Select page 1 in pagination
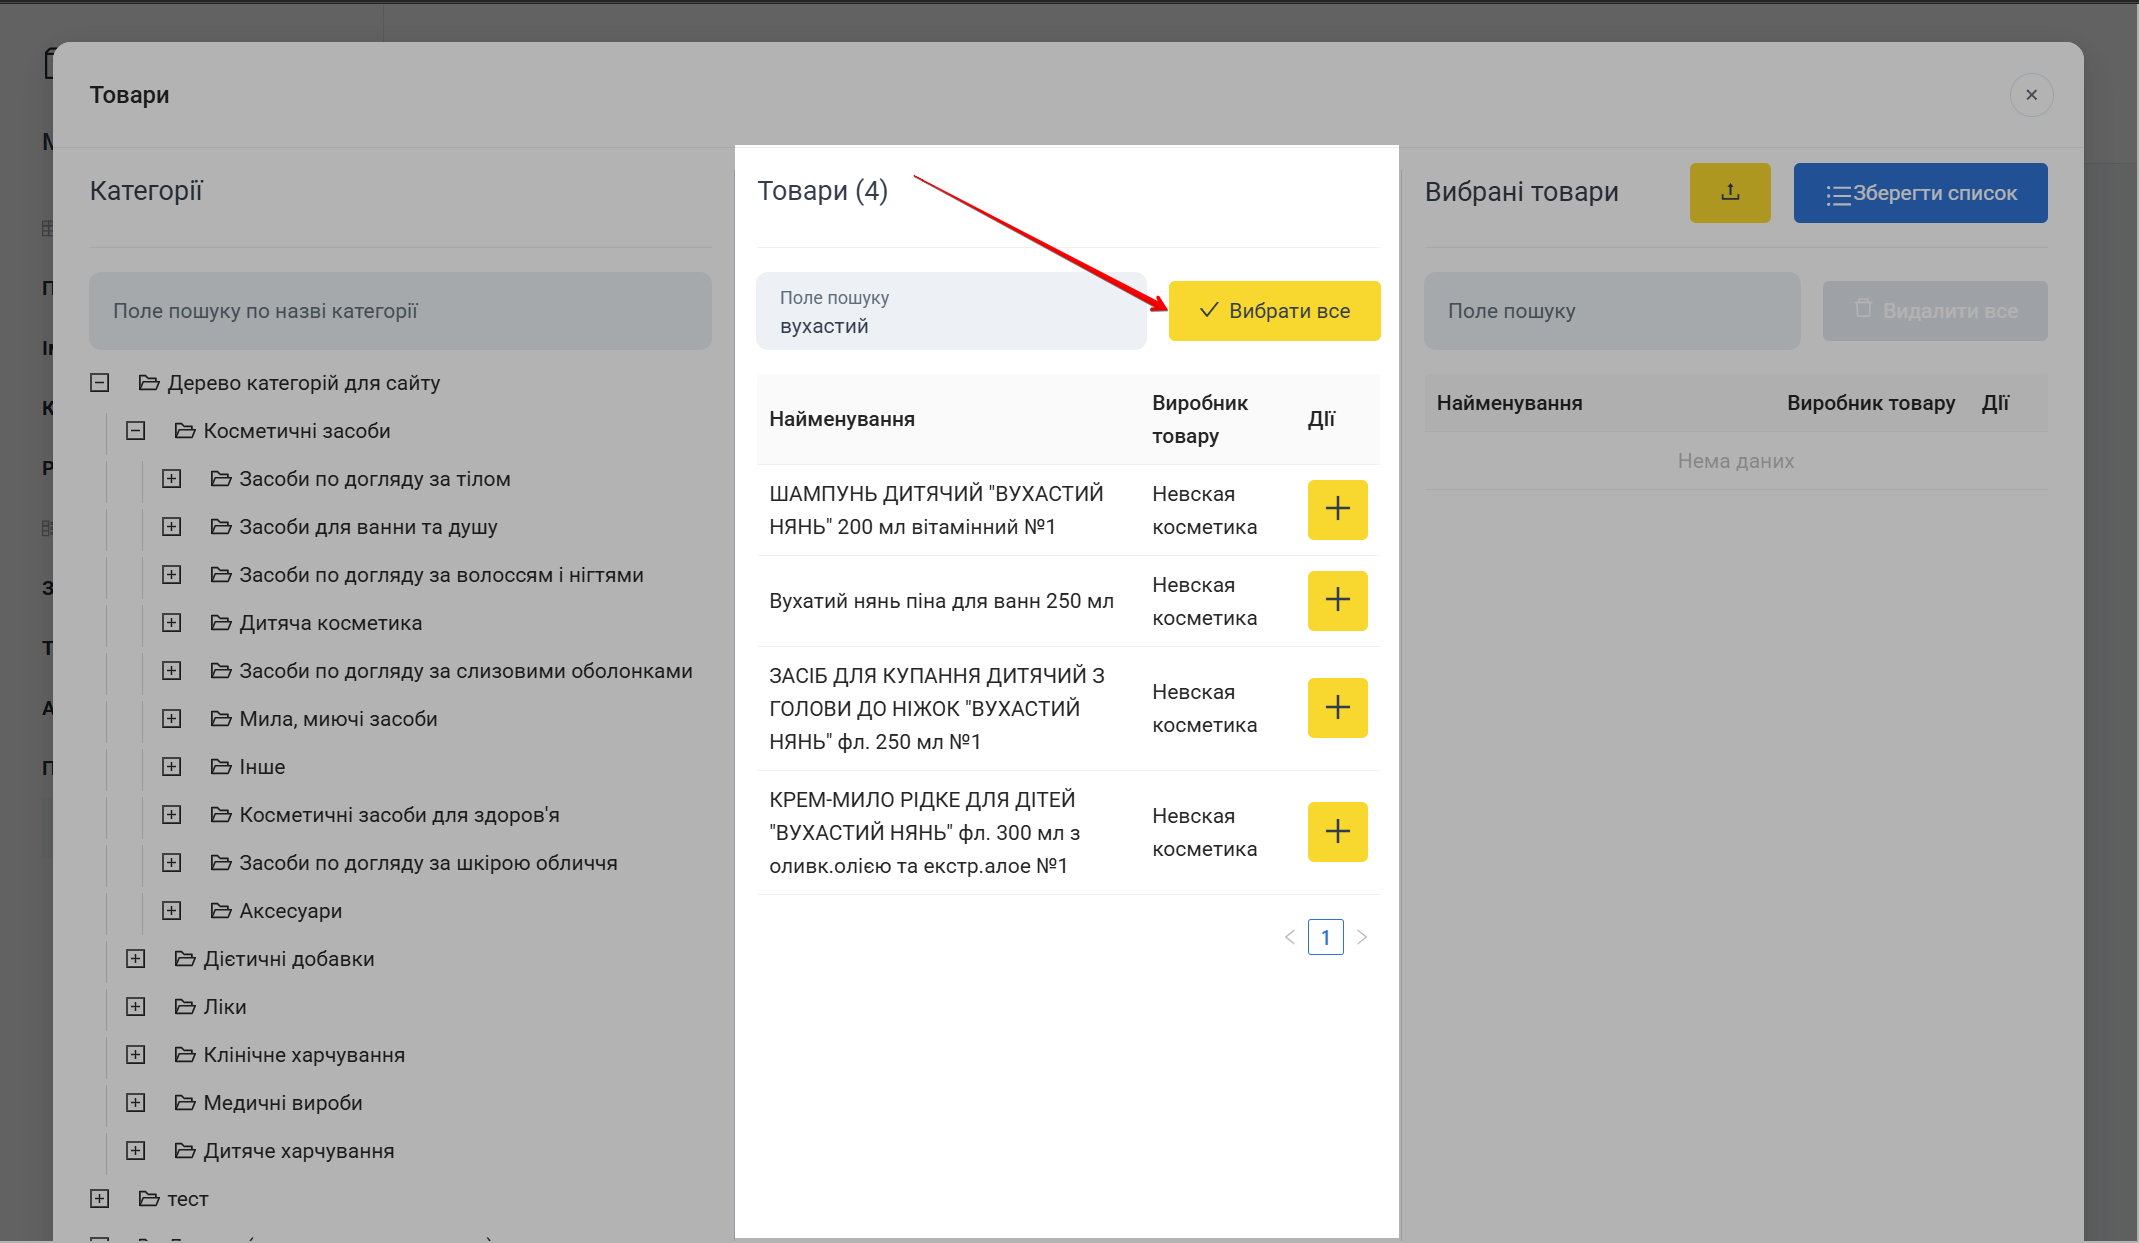 click(1325, 937)
